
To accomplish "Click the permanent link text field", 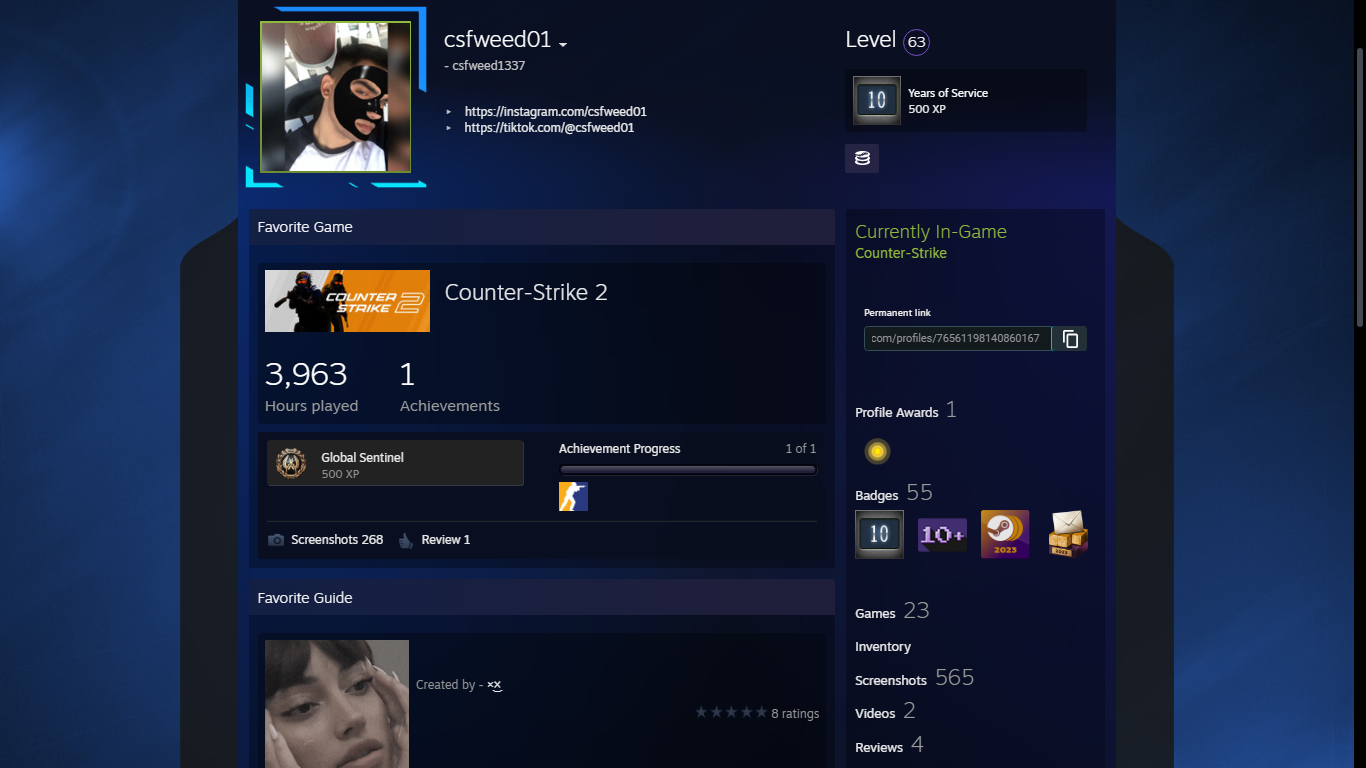I will 957,339.
